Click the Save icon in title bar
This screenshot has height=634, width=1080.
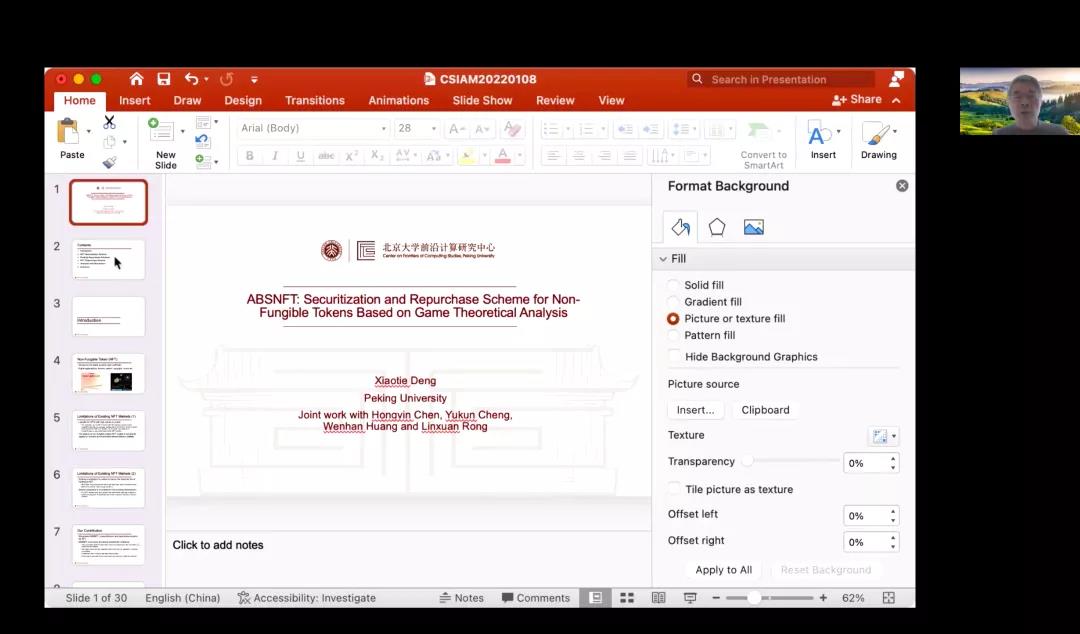[x=164, y=79]
